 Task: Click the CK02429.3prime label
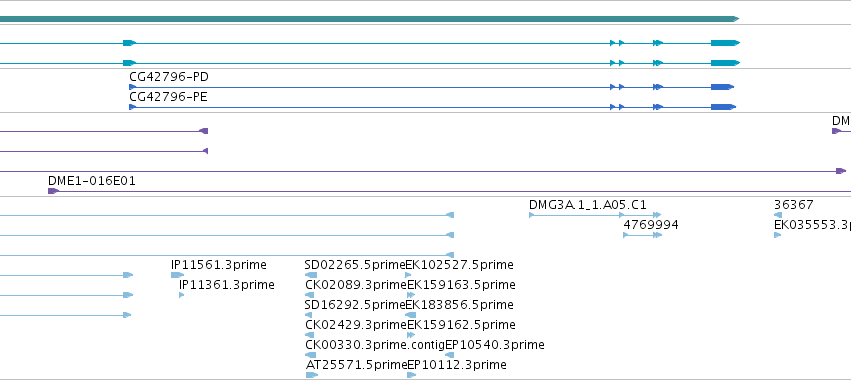tap(355, 325)
